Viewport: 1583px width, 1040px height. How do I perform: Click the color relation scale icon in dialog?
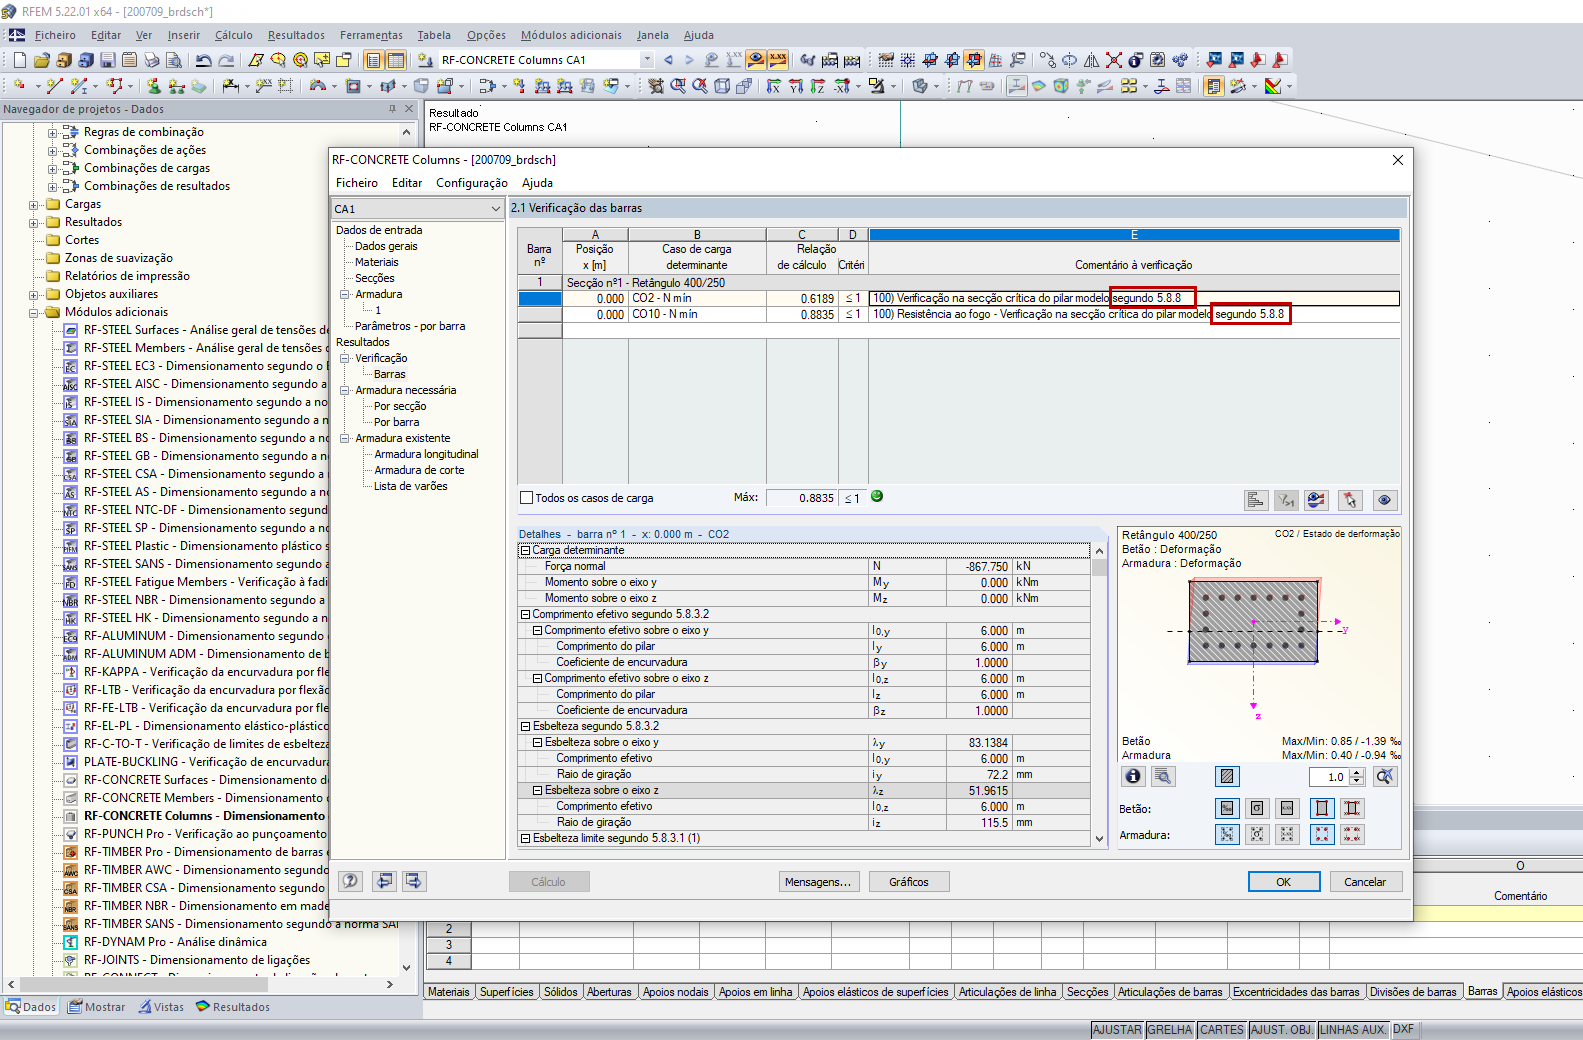[x=1316, y=500]
